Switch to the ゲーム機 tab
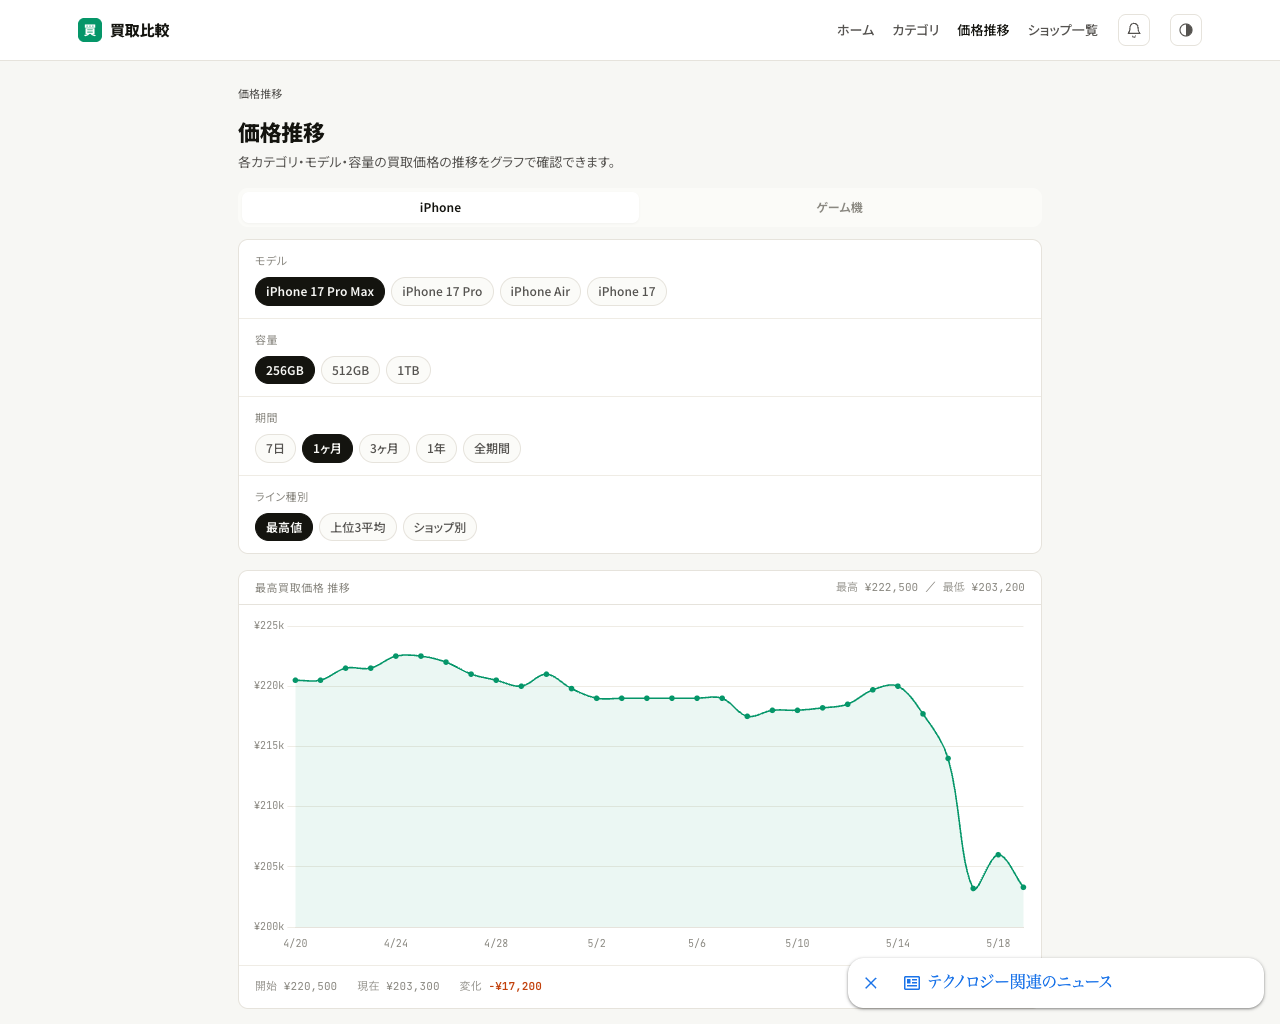Viewport: 1280px width, 1024px height. pyautogui.click(x=840, y=207)
